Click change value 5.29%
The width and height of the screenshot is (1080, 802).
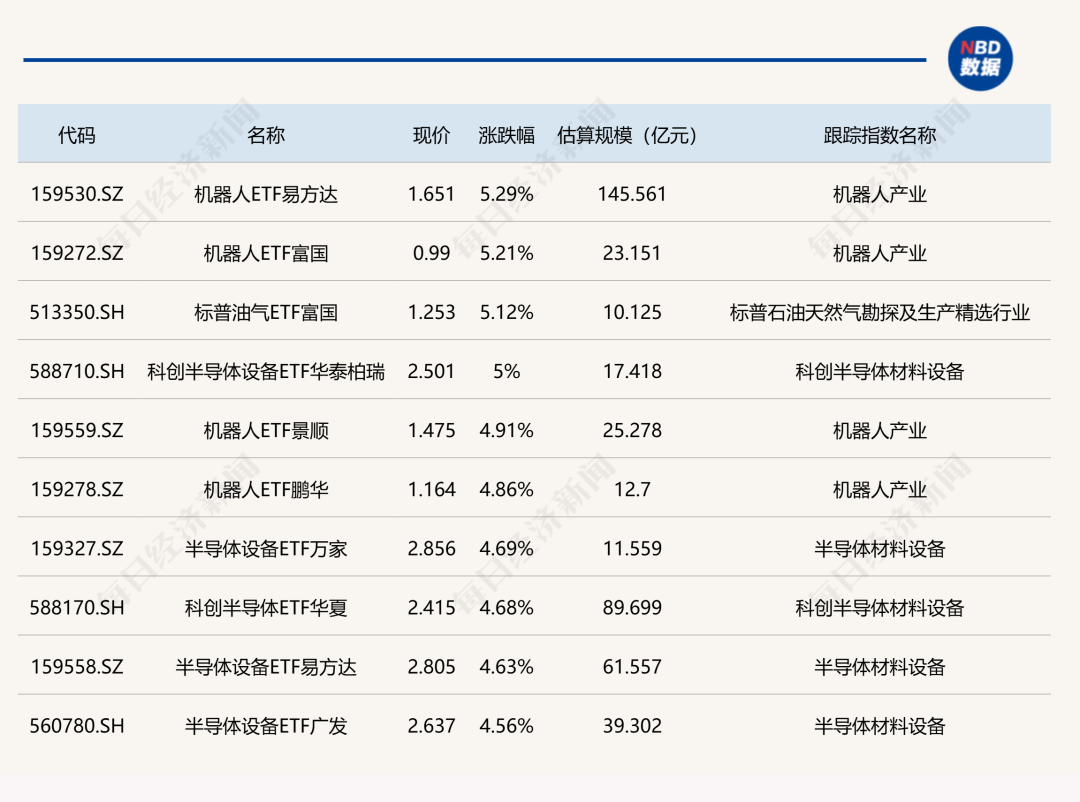(x=506, y=194)
